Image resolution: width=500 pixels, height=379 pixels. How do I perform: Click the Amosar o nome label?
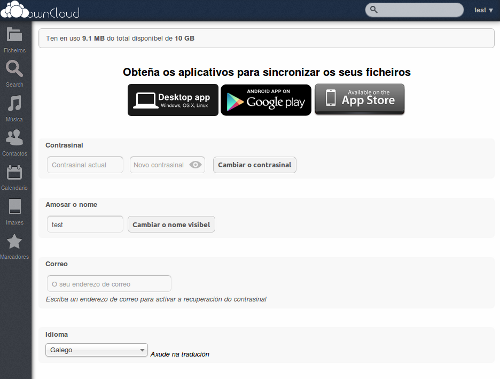click(71, 205)
